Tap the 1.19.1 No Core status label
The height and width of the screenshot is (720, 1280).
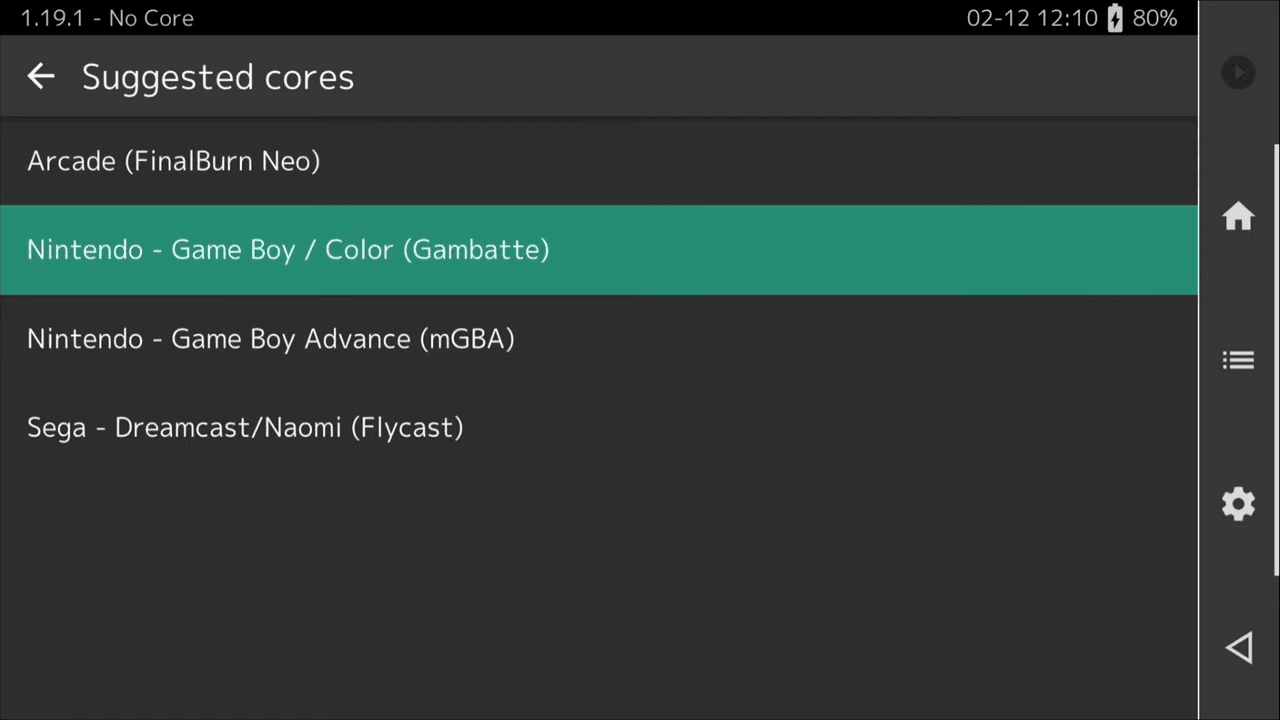click(x=107, y=18)
